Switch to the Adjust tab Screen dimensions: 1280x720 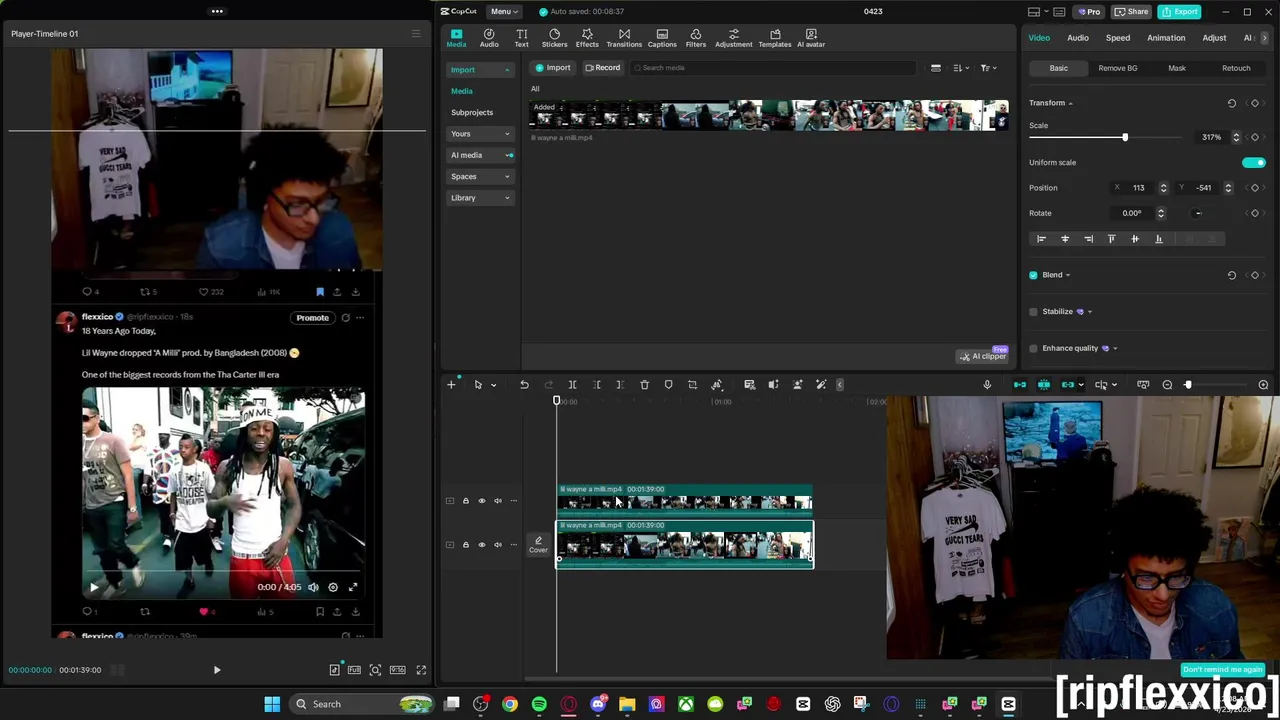tap(1214, 38)
